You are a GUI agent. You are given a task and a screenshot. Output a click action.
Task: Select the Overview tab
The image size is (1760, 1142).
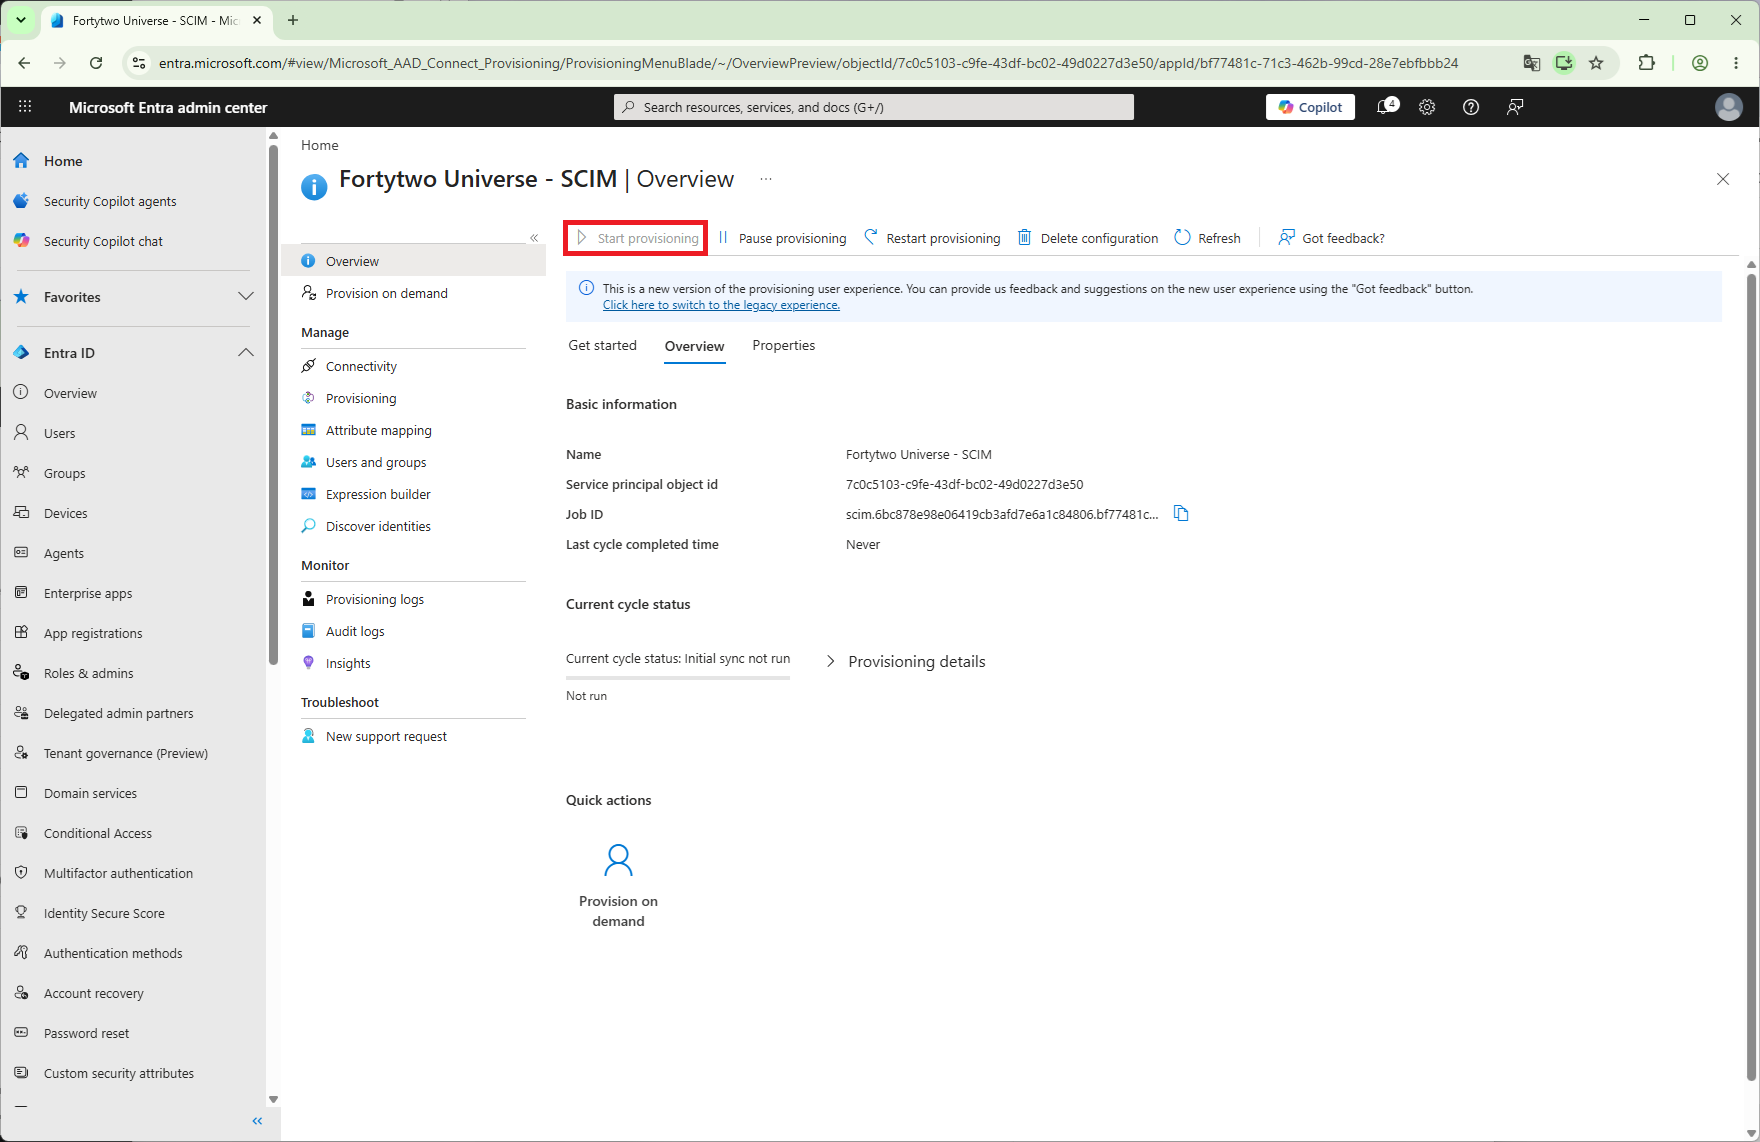coord(694,346)
